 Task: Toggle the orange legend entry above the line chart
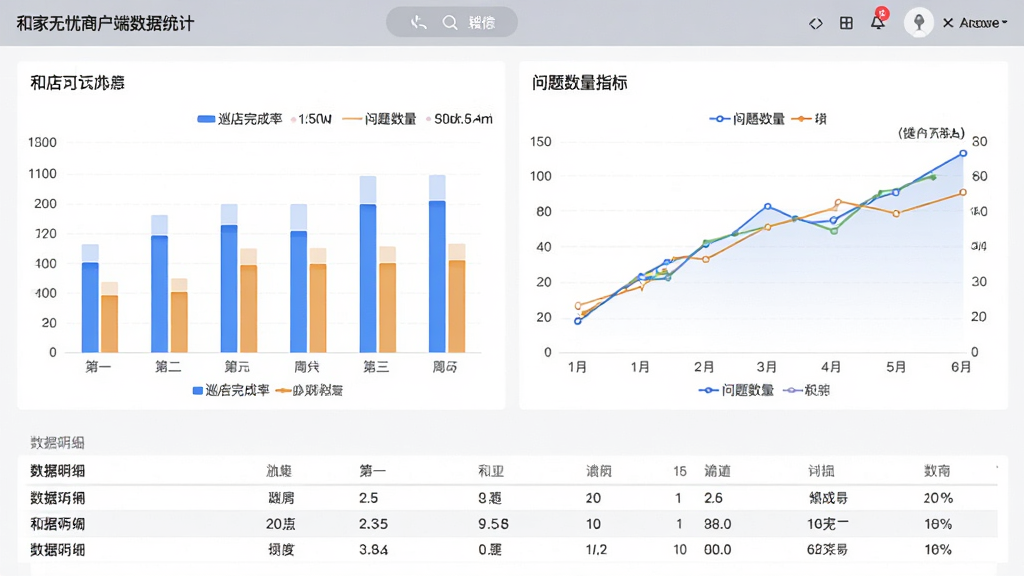(809, 119)
